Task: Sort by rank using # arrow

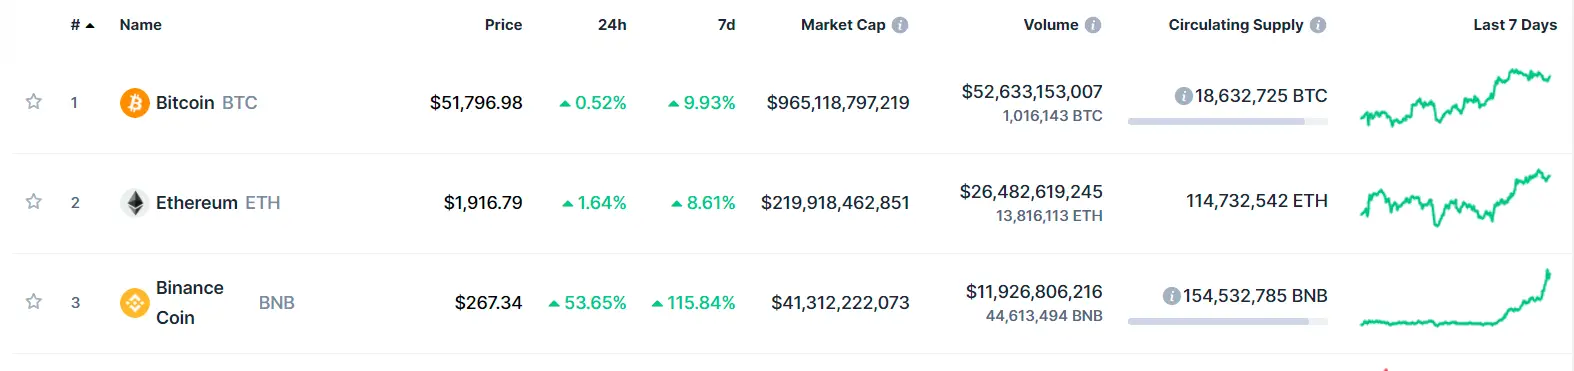Action: coord(82,25)
